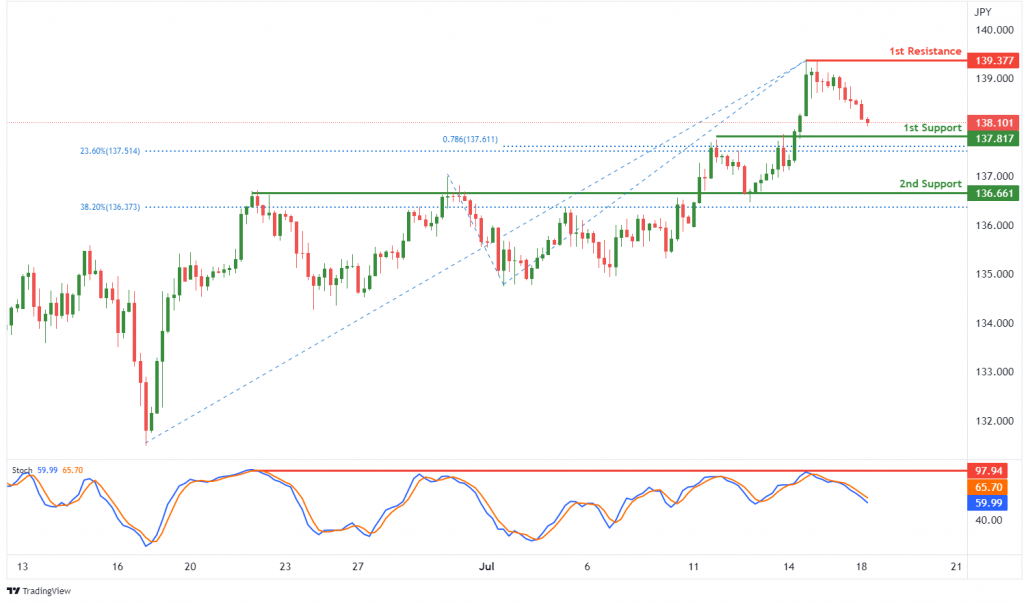Click the 137.817 green price tag
Image resolution: width=1024 pixels, height=603 pixels.
point(993,139)
